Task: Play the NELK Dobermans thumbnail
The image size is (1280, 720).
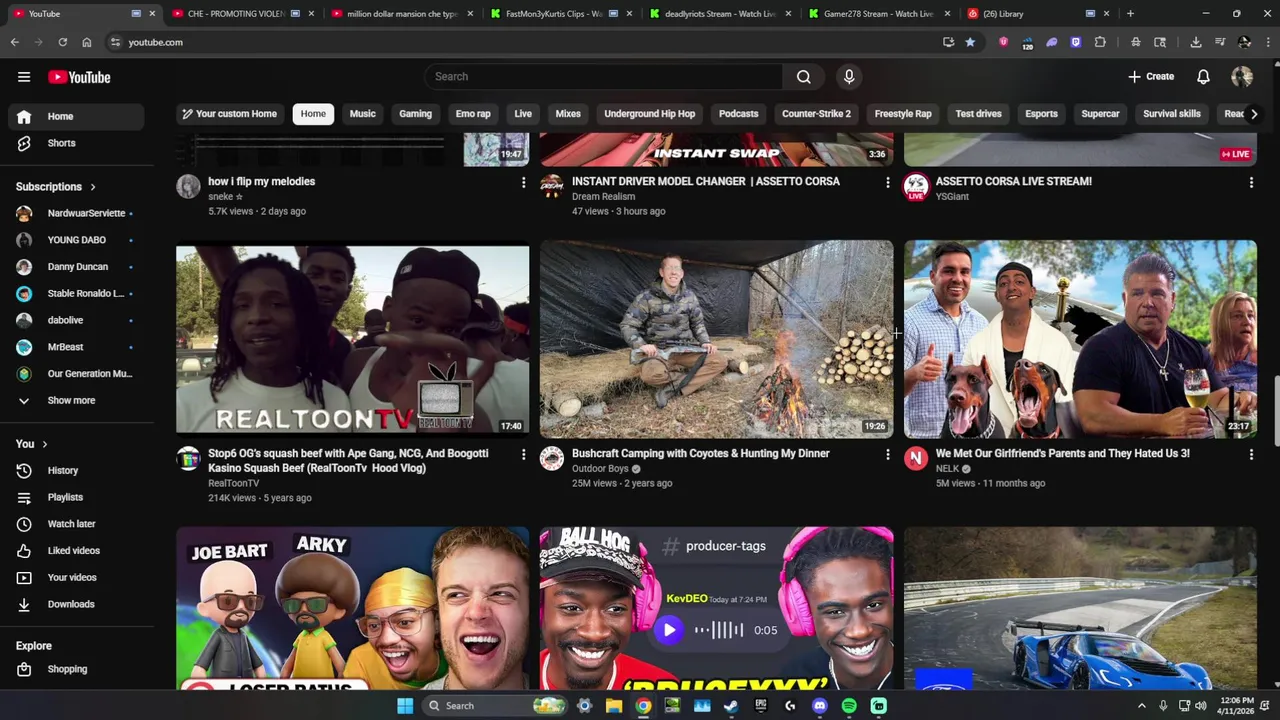Action: coord(1081,339)
